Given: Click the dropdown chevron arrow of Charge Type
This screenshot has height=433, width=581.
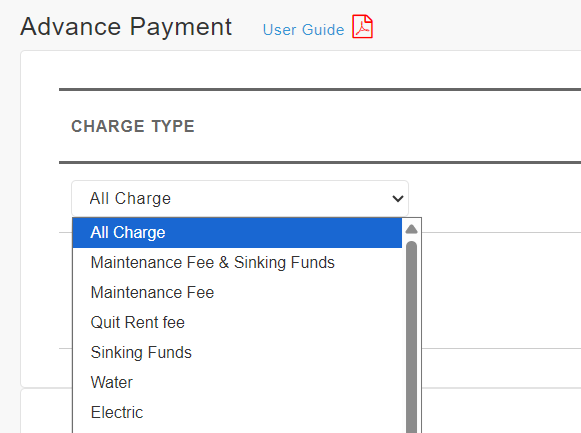Looking at the screenshot, I should pyautogui.click(x=398, y=199).
